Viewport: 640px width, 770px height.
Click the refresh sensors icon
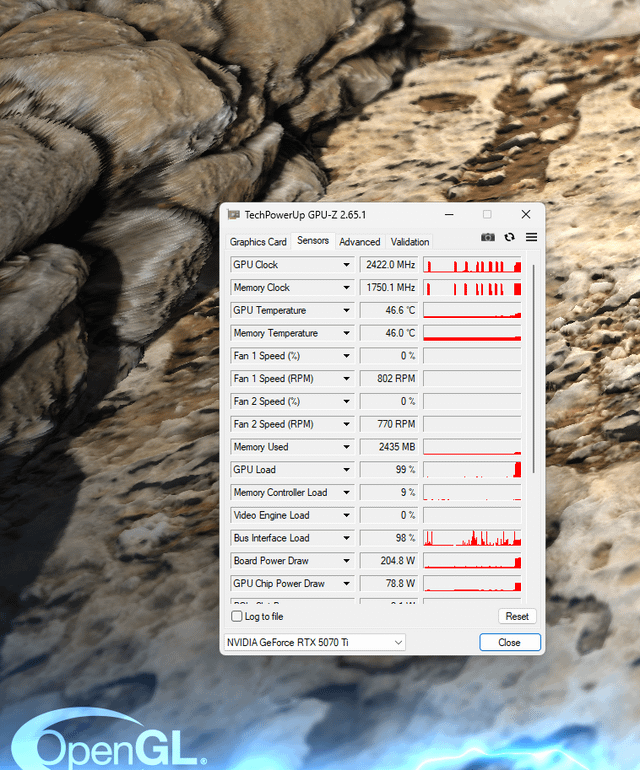click(509, 237)
